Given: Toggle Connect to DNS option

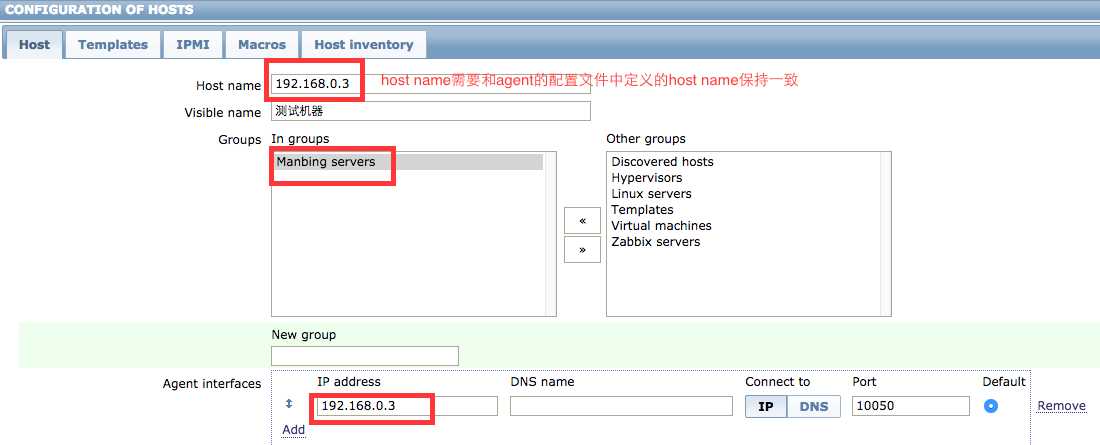Looking at the screenshot, I should point(814,406).
